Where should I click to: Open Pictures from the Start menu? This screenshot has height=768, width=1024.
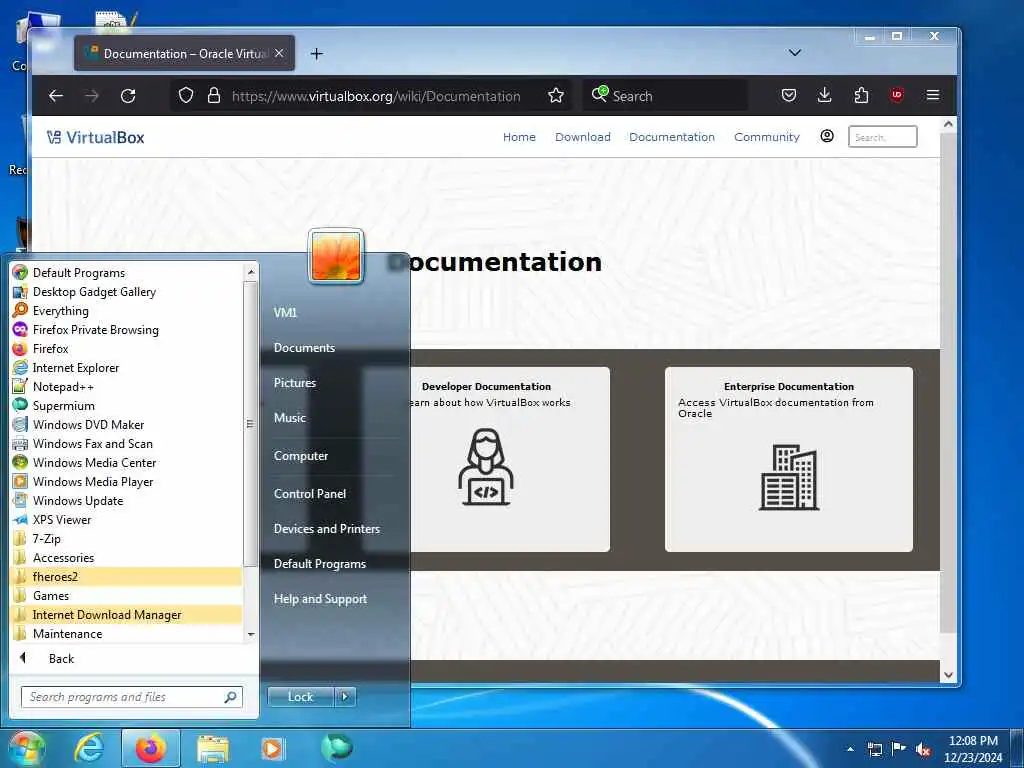click(295, 383)
